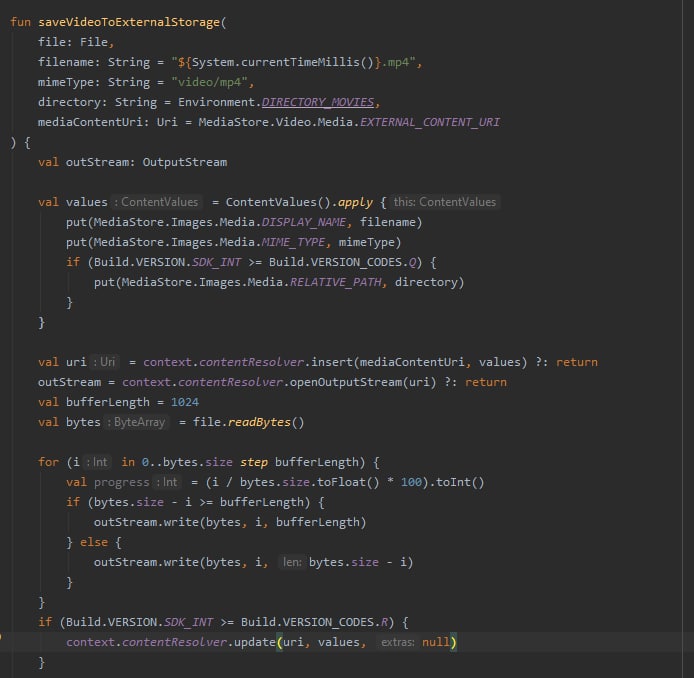Click the RELATIVE_PATH constant
The image size is (694, 678).
click(335, 282)
